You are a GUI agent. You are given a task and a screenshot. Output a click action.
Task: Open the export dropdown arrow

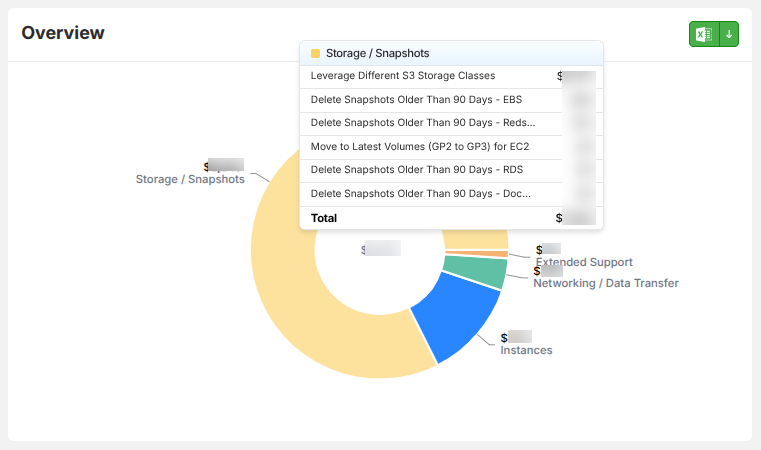tap(729, 34)
